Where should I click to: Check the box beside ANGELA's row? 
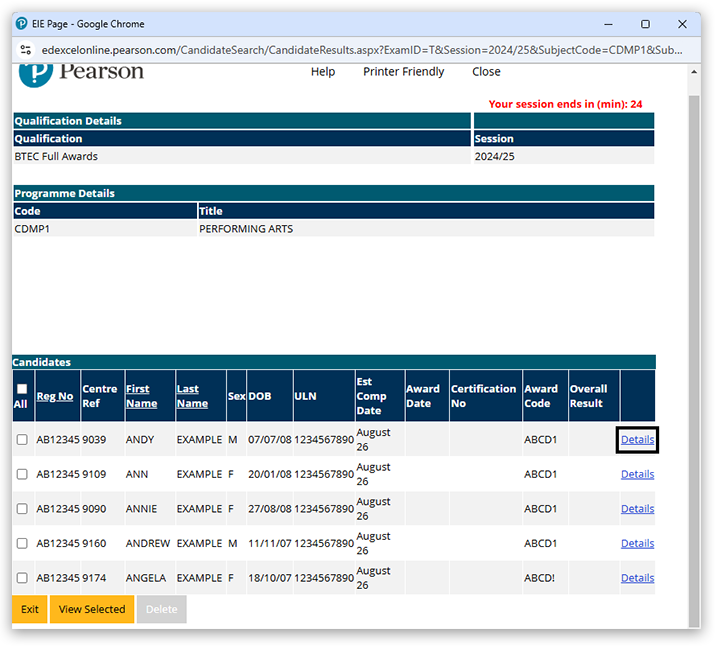click(x=22, y=578)
